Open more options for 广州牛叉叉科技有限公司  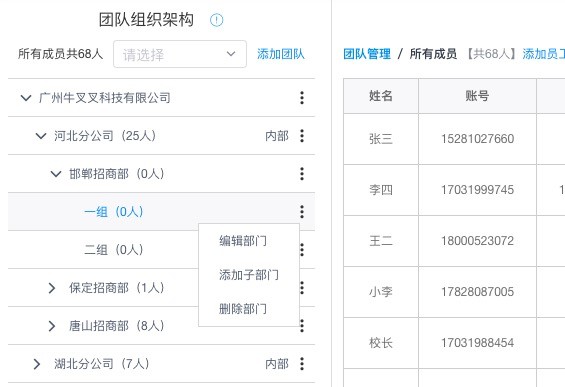302,98
